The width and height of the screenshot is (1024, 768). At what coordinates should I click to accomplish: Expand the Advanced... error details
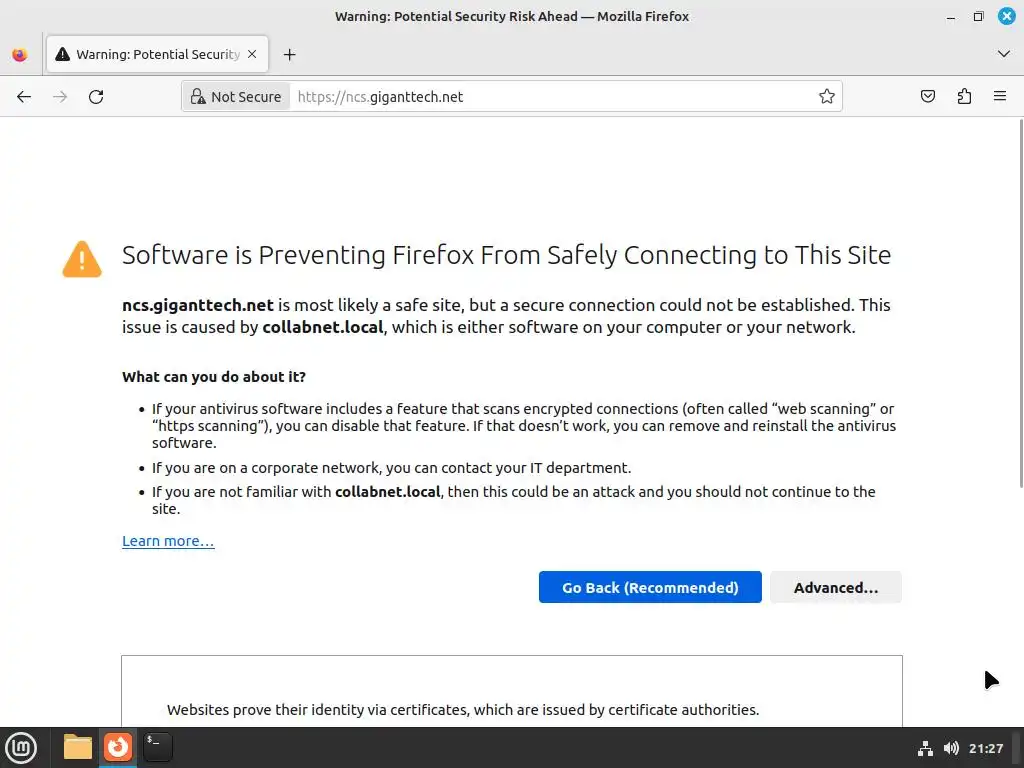click(835, 588)
